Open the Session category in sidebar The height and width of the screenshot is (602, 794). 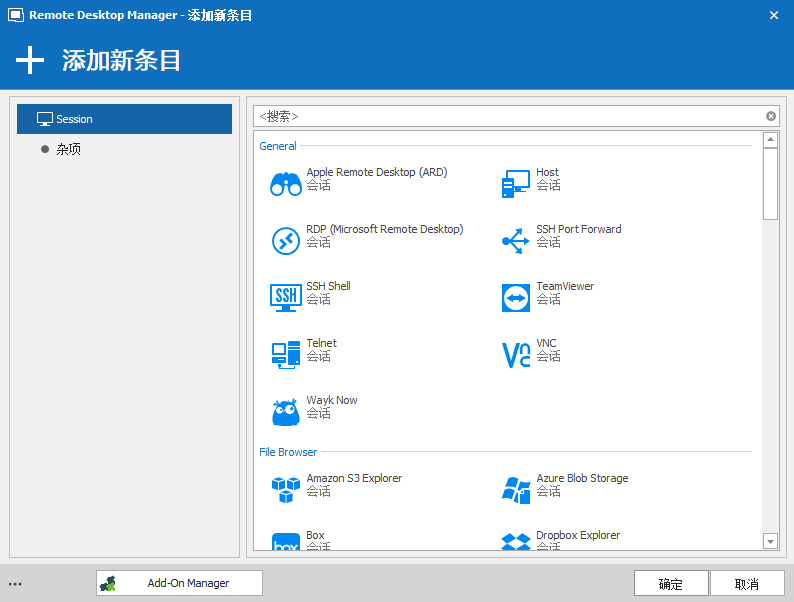tap(124, 119)
